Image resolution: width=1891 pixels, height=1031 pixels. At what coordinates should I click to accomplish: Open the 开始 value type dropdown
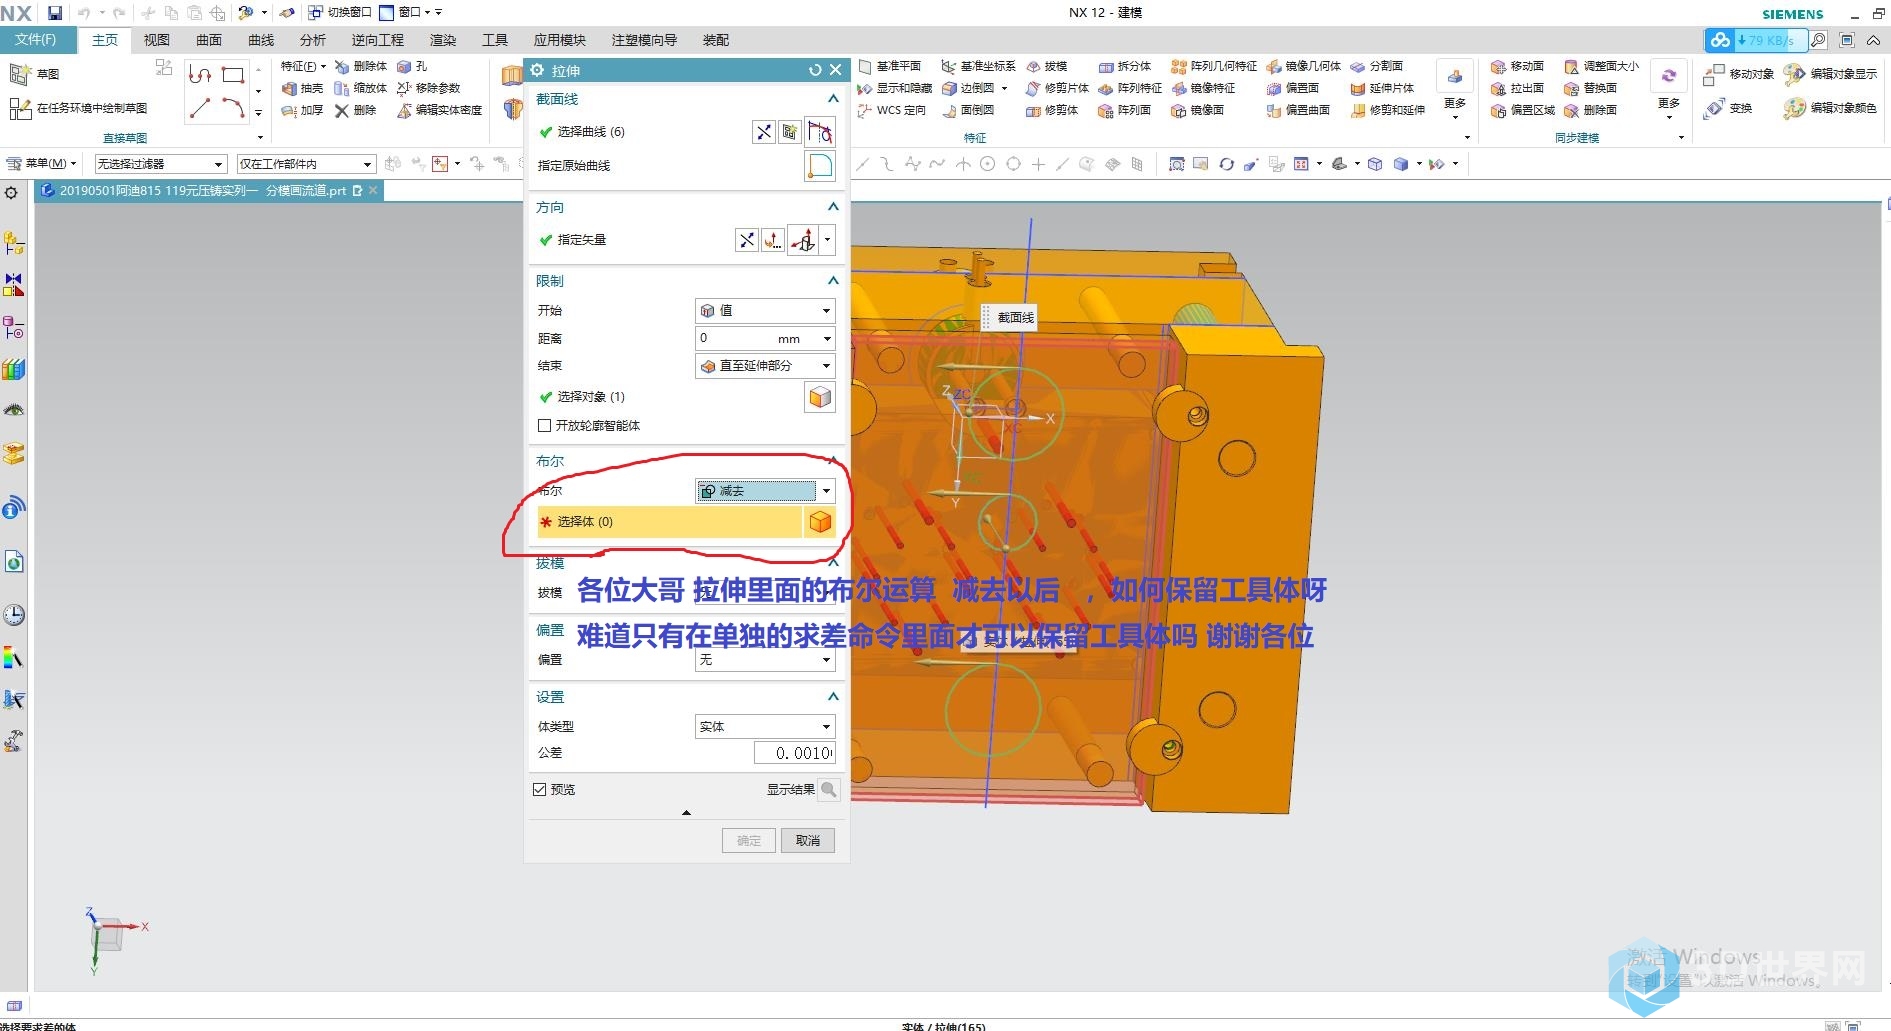coord(765,311)
